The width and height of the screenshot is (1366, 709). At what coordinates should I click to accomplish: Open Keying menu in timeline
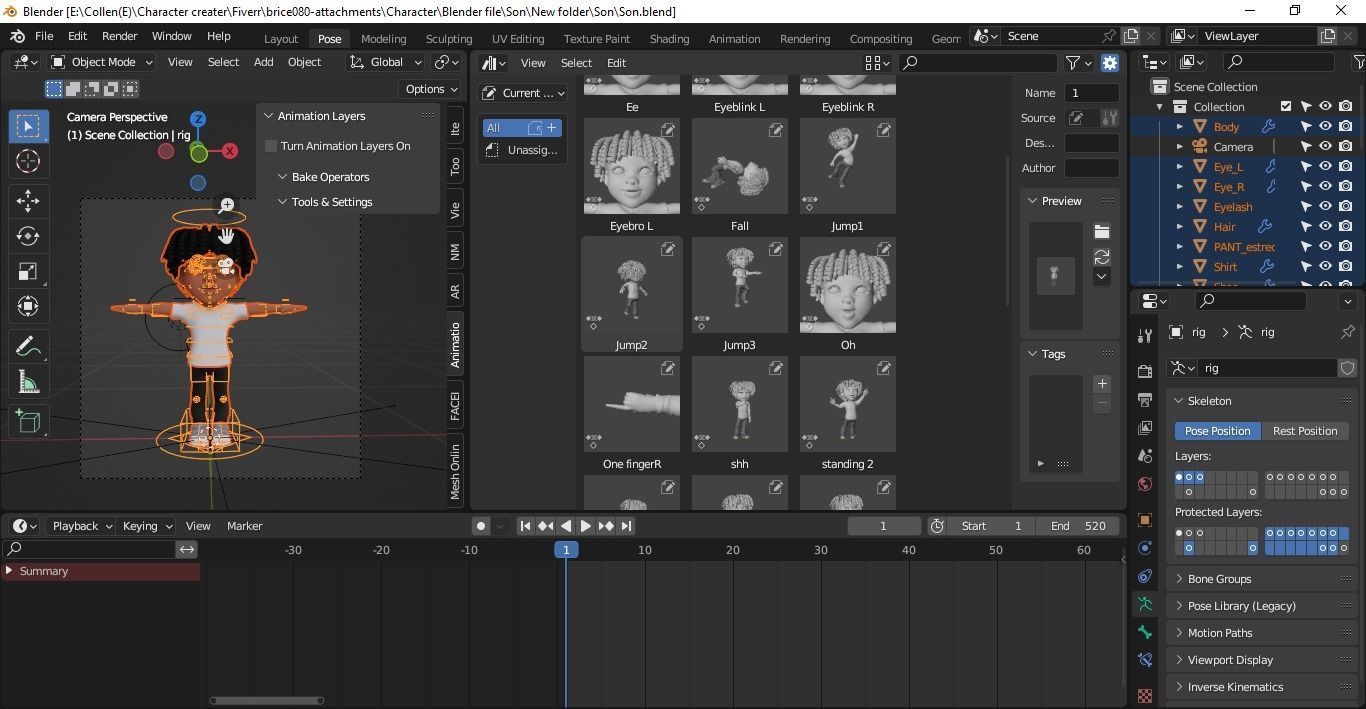point(147,526)
